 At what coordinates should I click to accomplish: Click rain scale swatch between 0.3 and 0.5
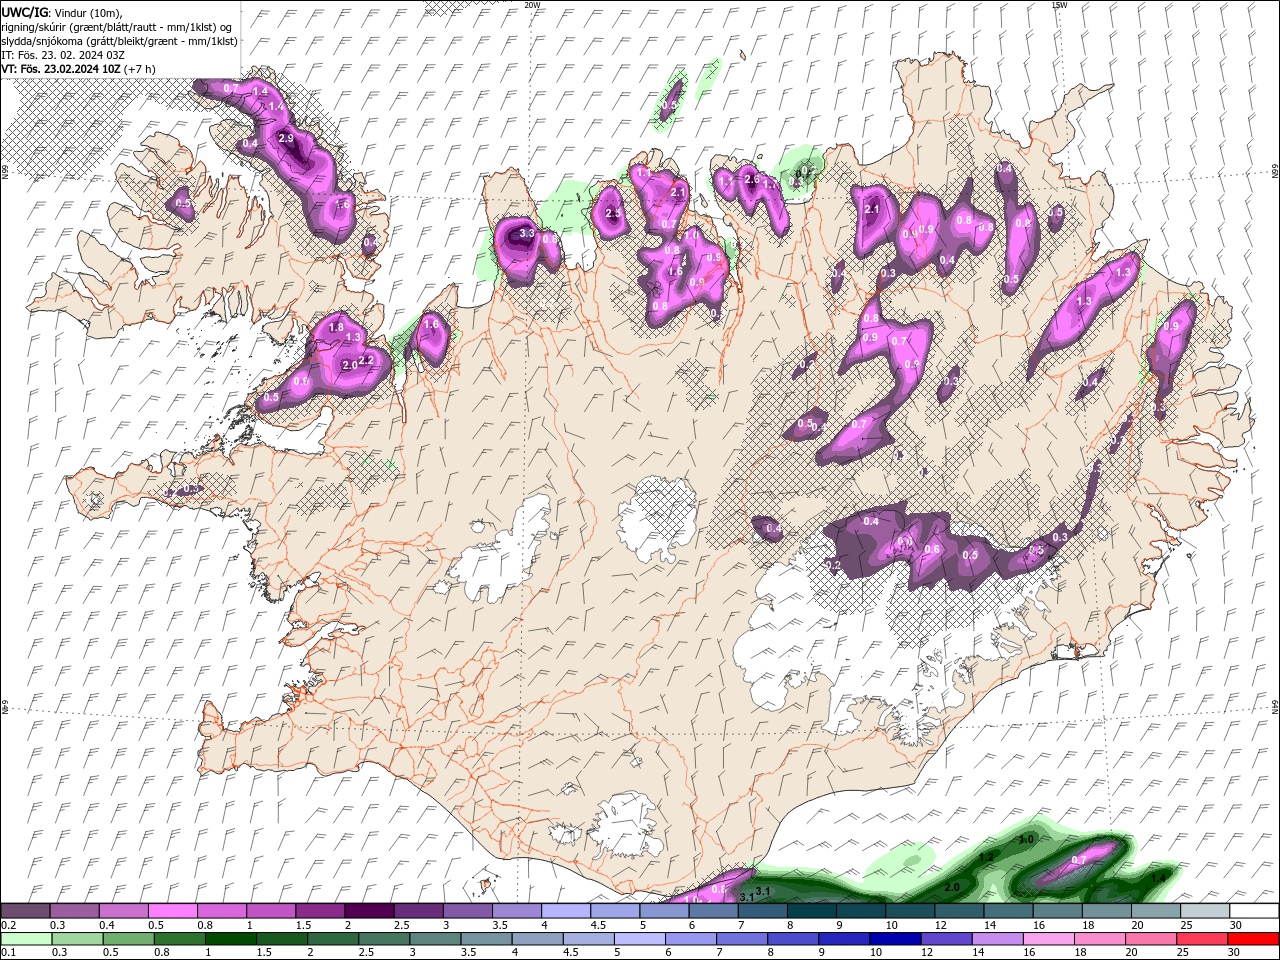coord(75,939)
